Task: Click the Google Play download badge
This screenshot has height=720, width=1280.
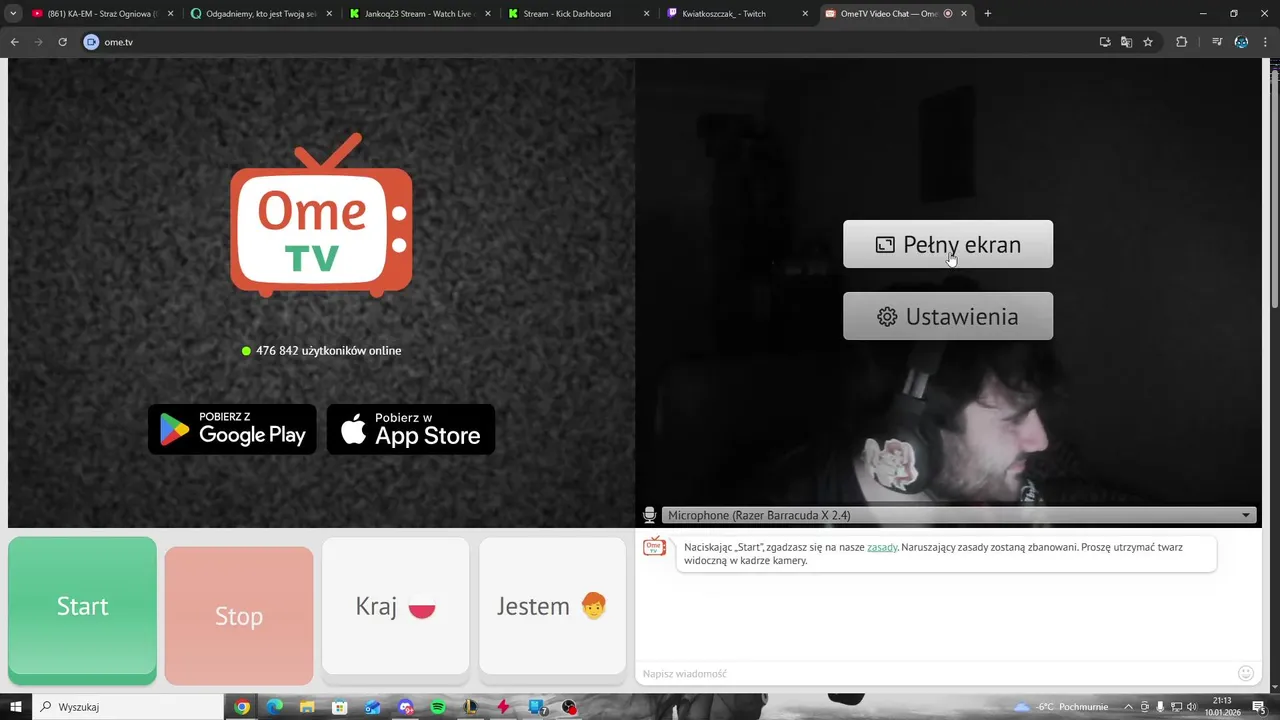Action: 232,429
